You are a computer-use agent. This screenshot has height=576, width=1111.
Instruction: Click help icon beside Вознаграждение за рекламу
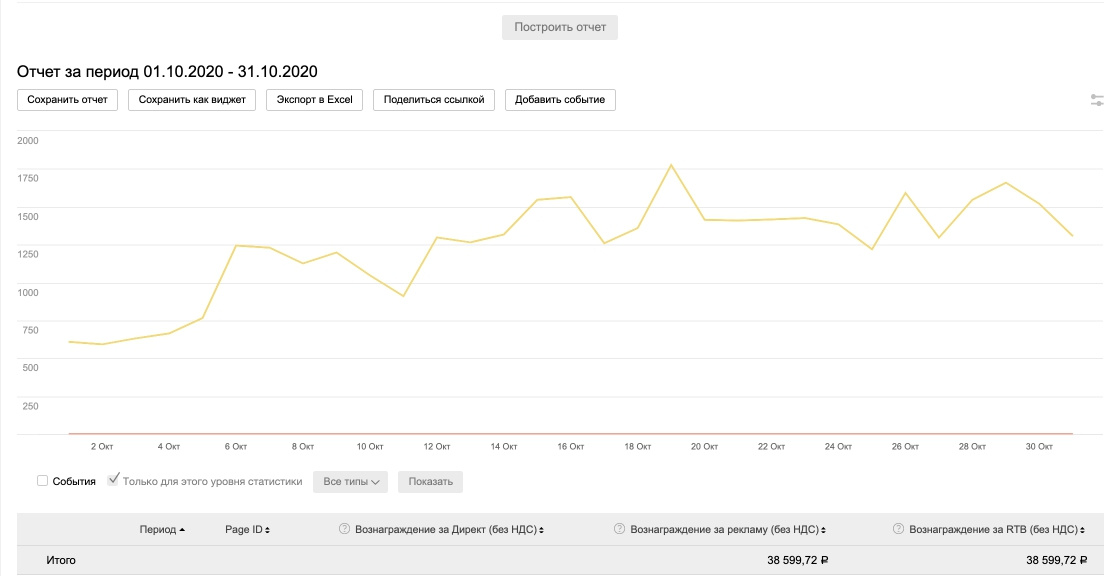coord(619,529)
